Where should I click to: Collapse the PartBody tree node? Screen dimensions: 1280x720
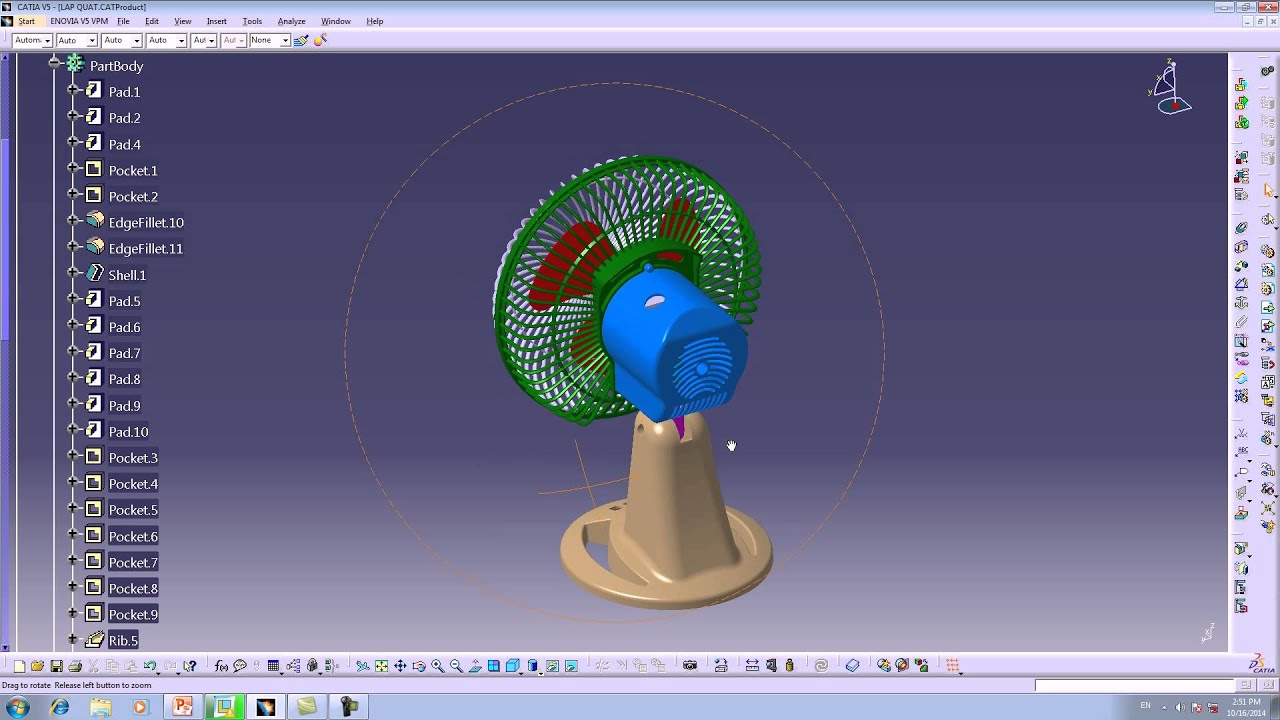click(54, 65)
